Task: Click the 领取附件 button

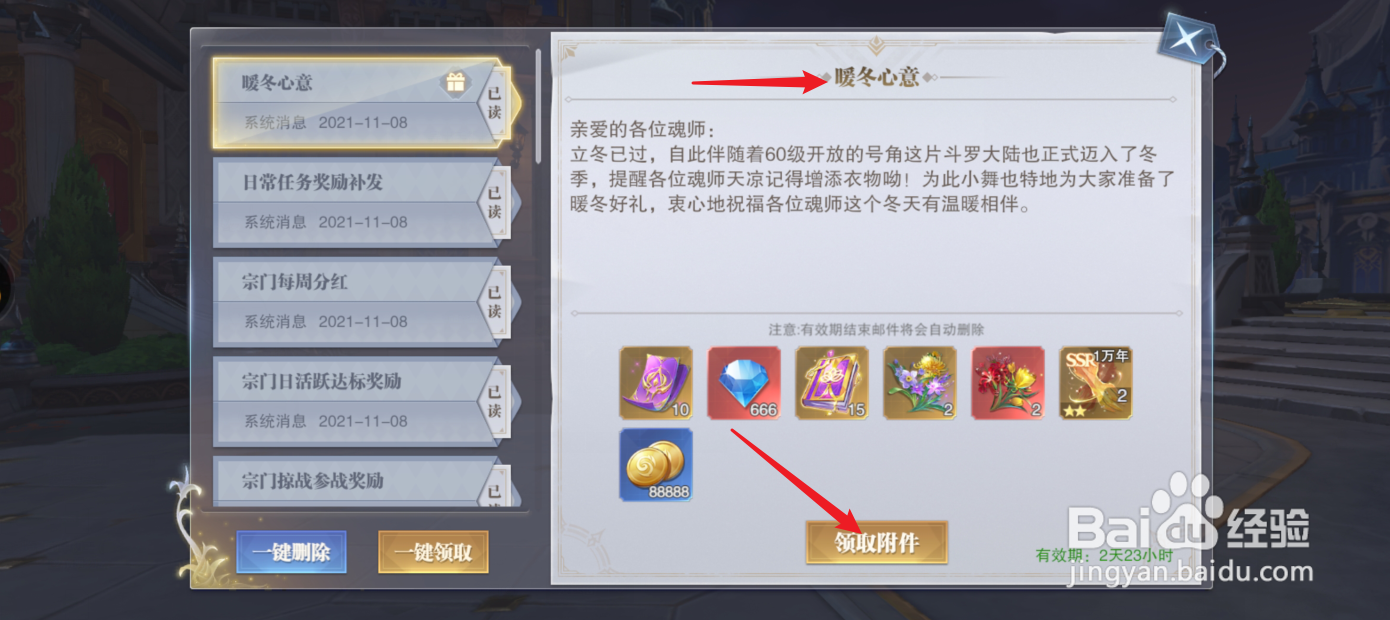Action: click(877, 542)
